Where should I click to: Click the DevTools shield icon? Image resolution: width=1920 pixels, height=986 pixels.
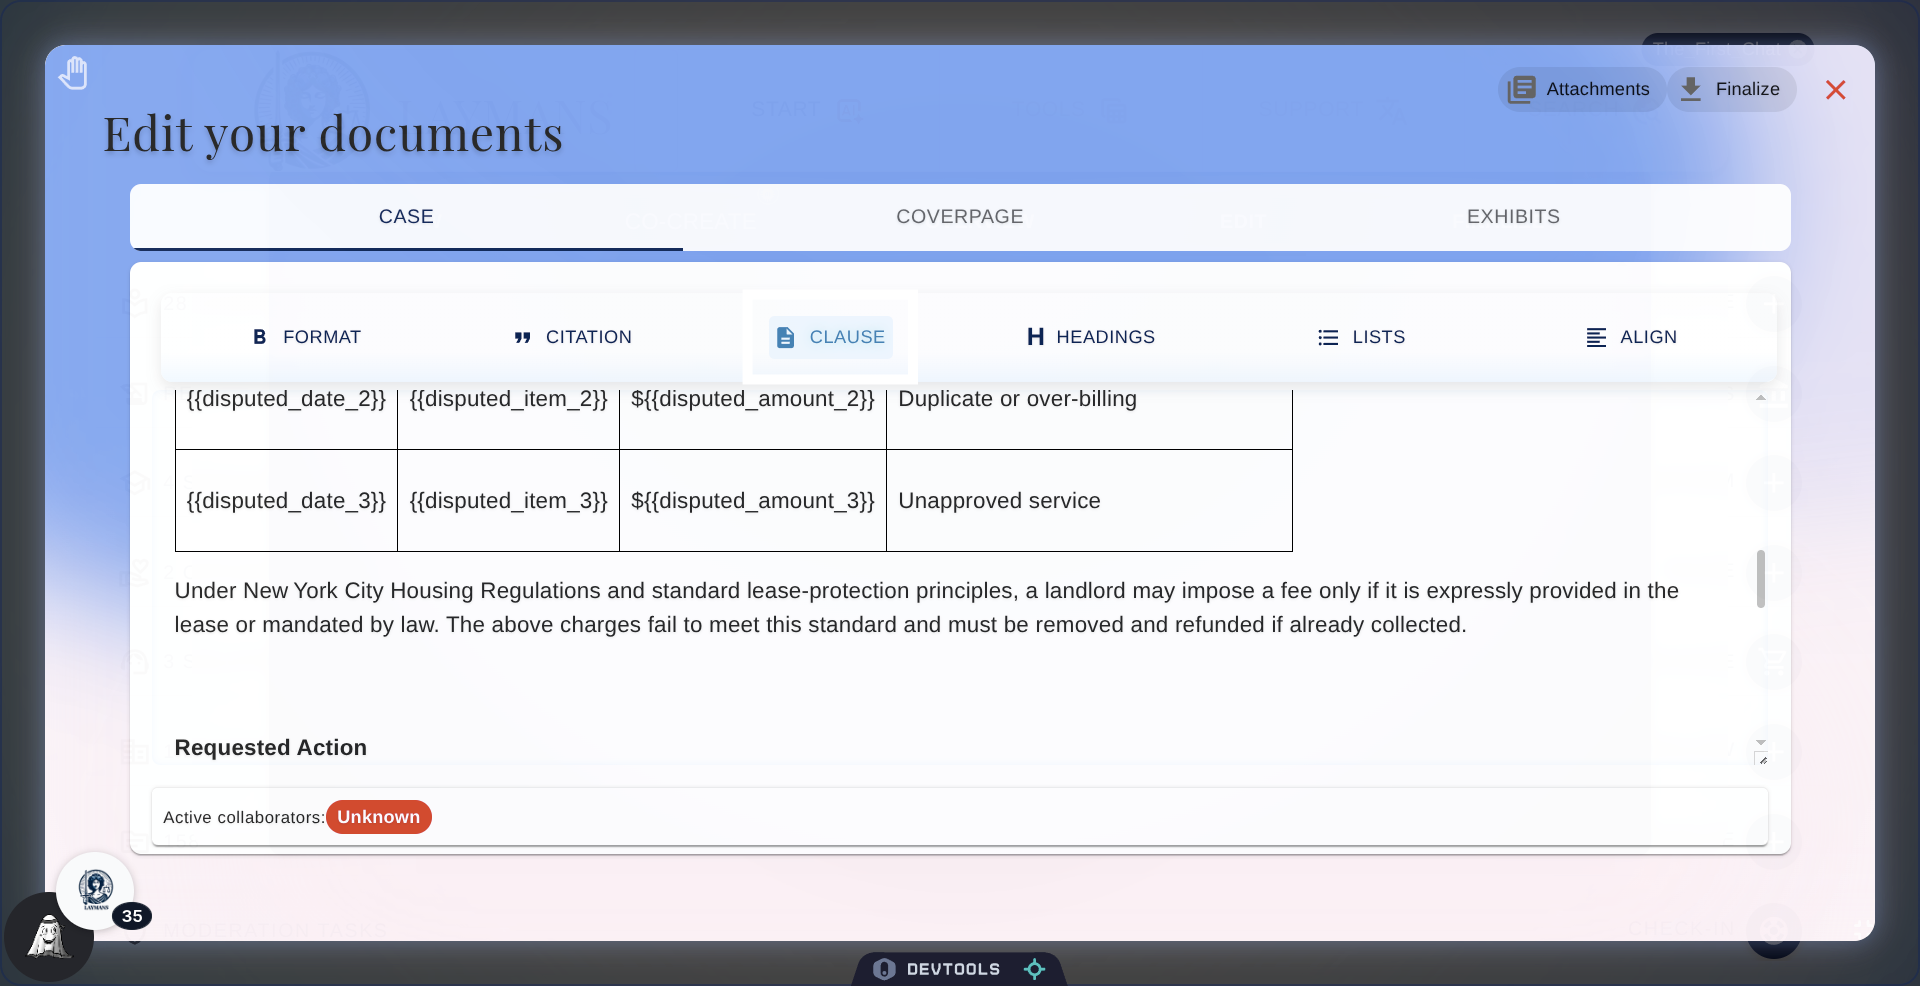[884, 968]
